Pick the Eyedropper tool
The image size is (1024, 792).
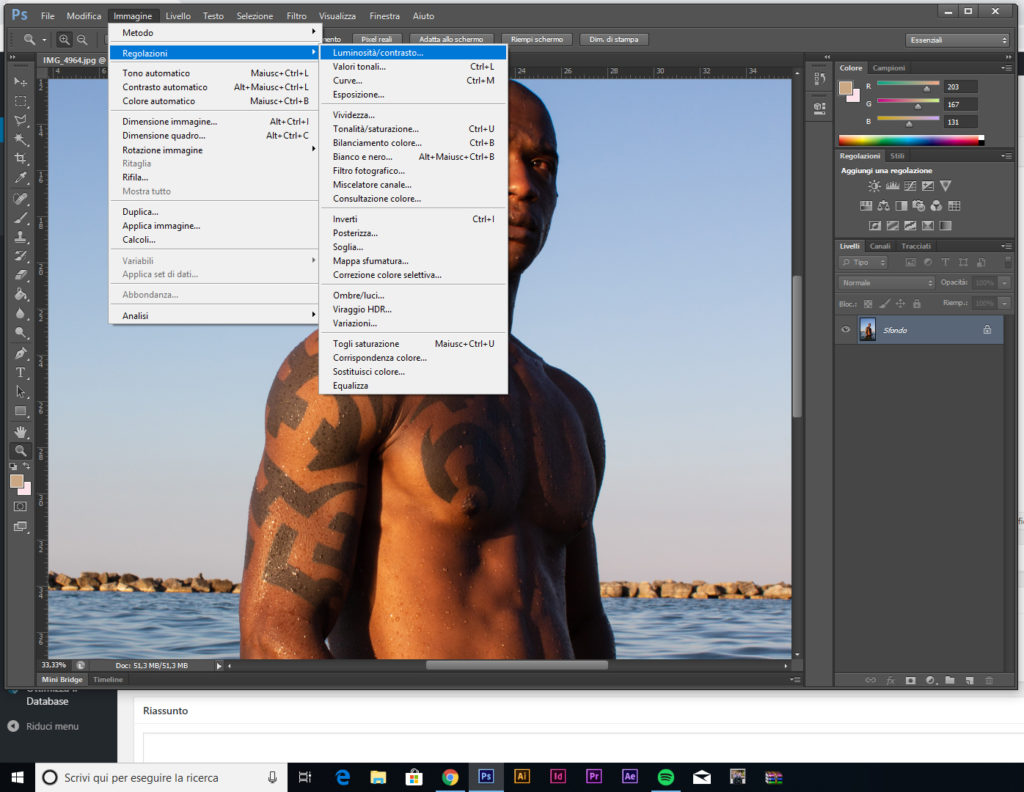[x=20, y=178]
